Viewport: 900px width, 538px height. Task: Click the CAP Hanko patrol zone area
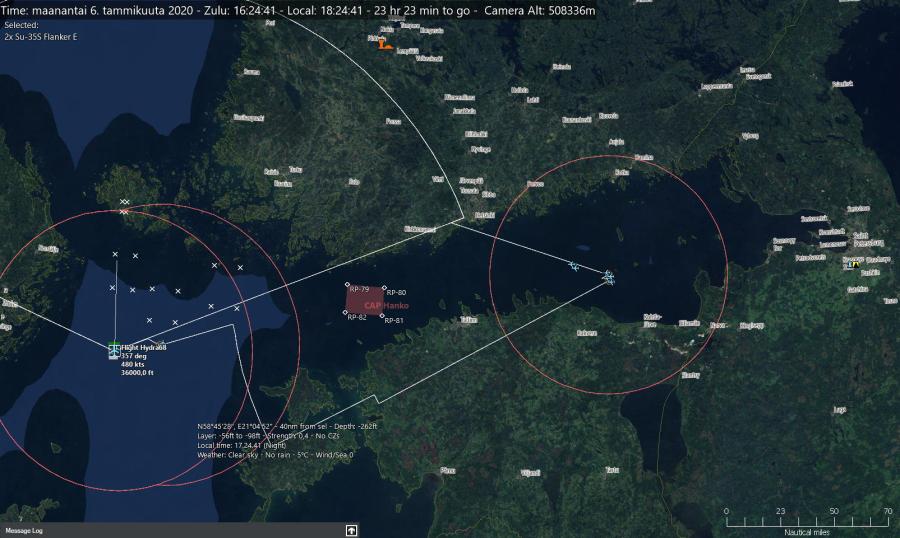(x=366, y=302)
